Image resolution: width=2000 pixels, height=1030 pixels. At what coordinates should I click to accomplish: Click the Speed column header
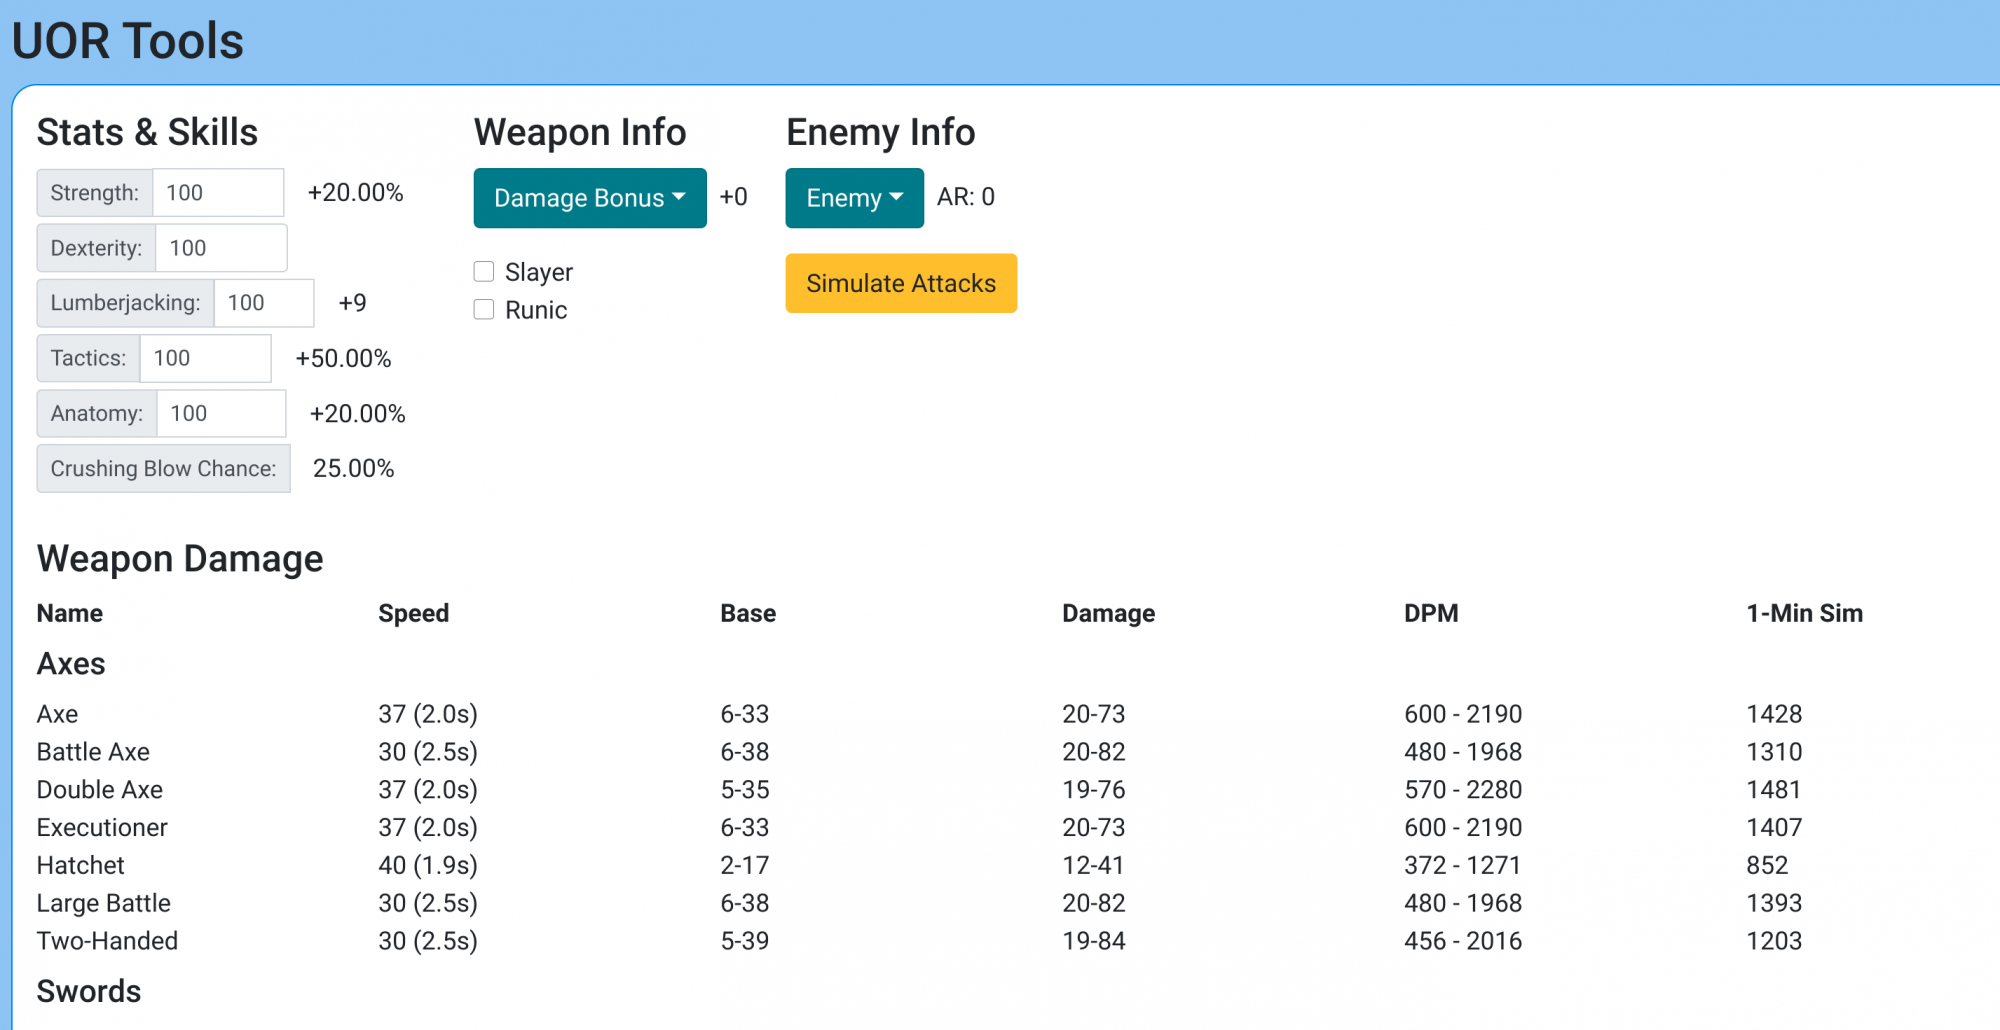coord(414,613)
